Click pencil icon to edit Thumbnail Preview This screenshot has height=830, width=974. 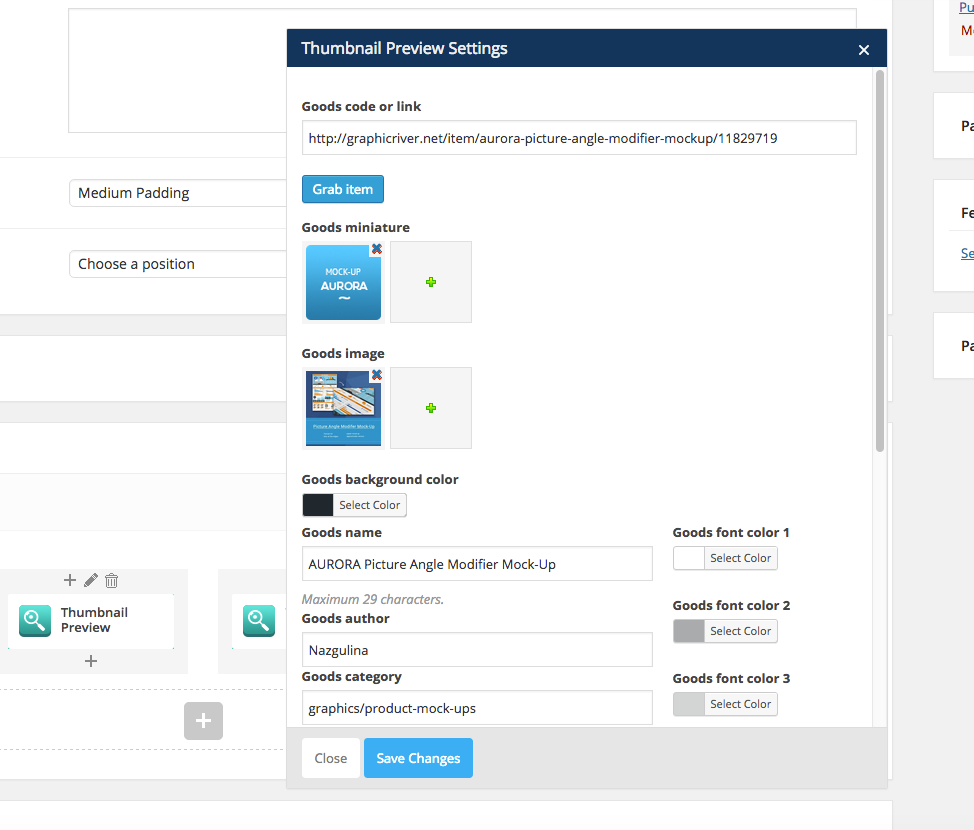91,580
